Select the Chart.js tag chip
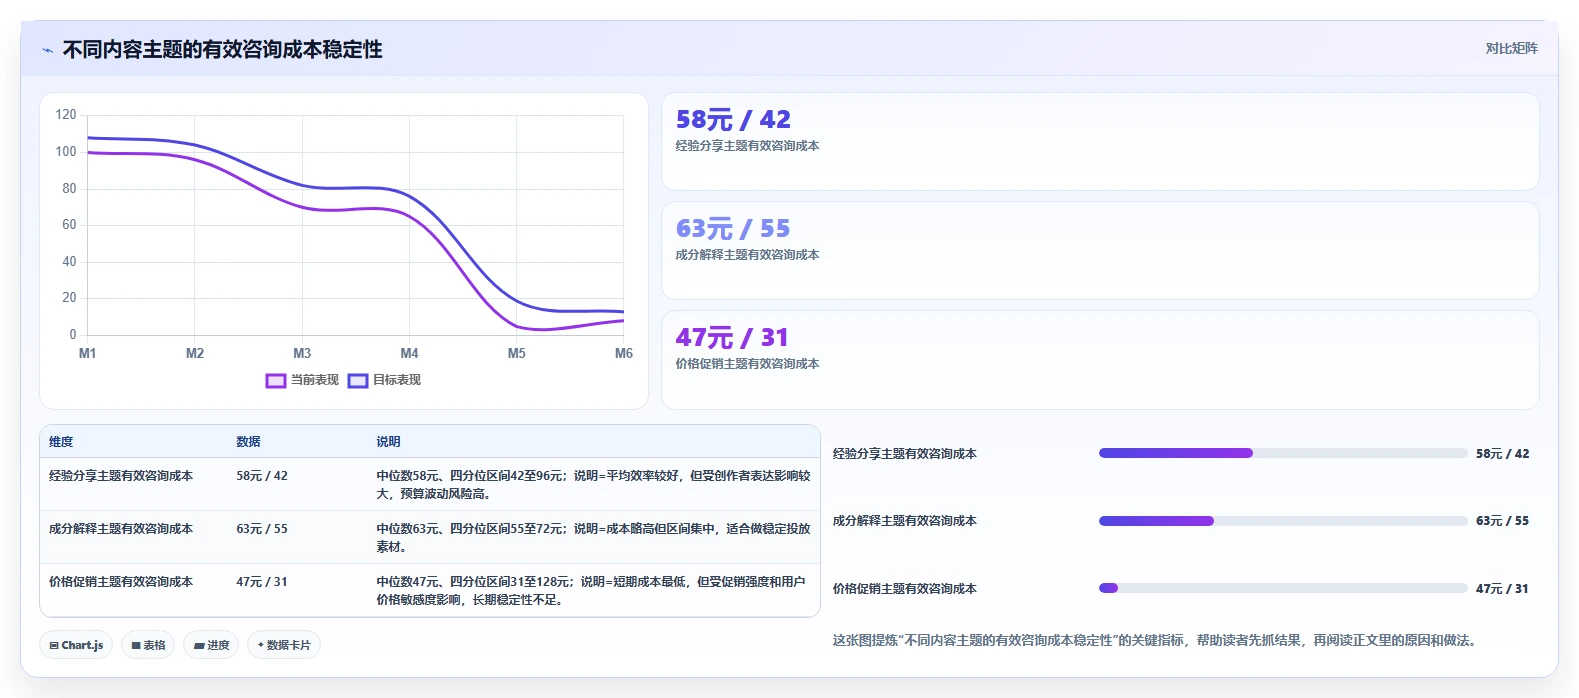Image resolution: width=1579 pixels, height=698 pixels. tap(76, 645)
